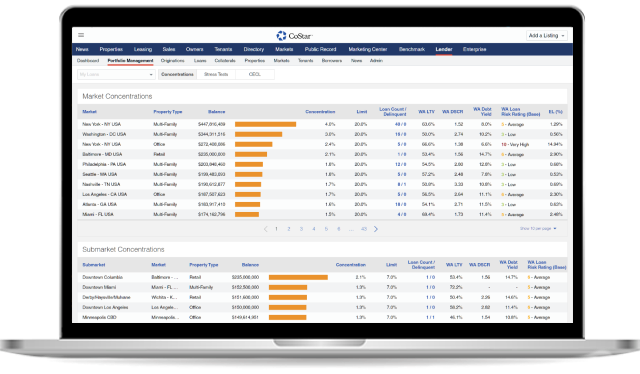Open loan count link for Downtown Miami row

click(x=431, y=287)
